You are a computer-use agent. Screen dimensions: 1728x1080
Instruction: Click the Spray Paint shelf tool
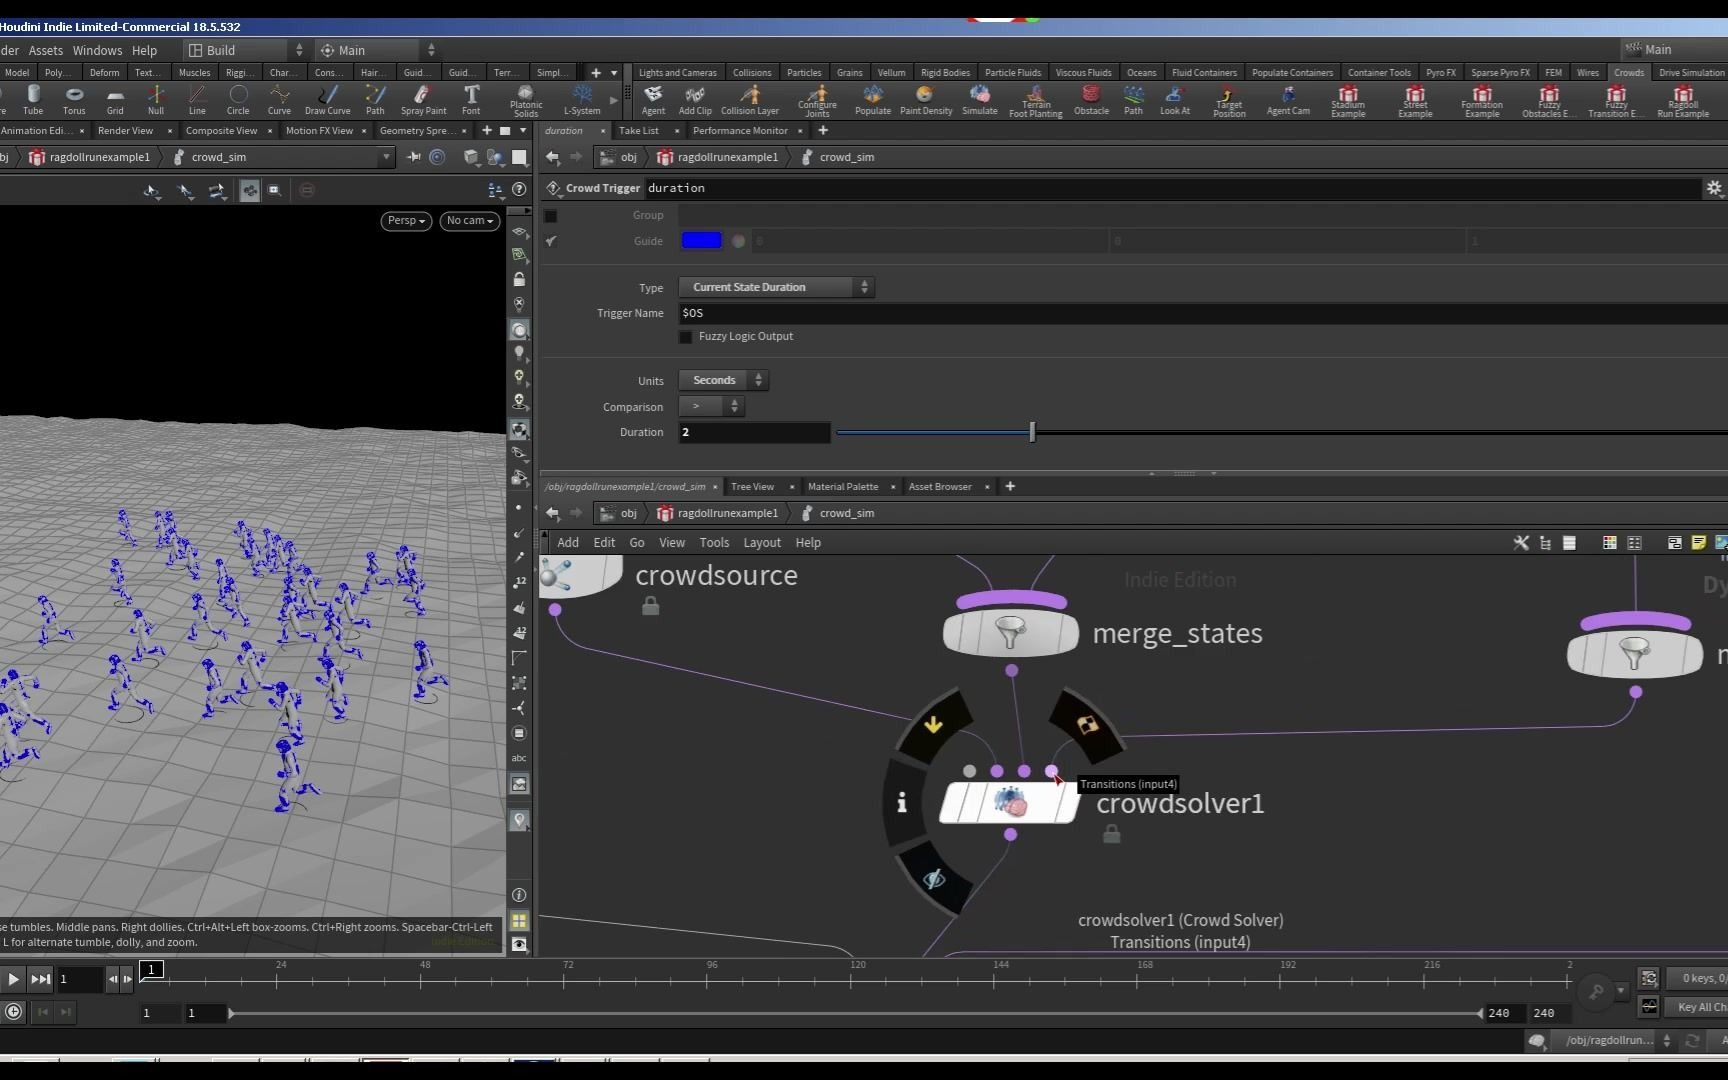click(423, 98)
